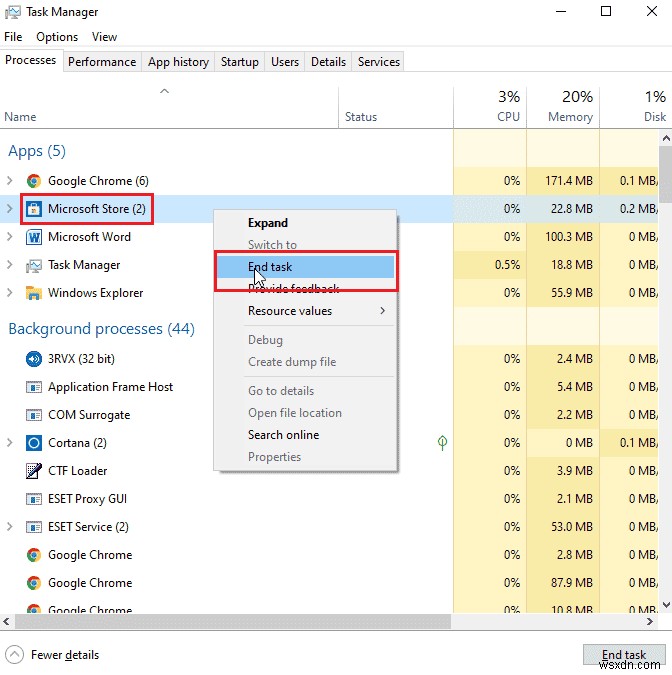Screen dimensions: 672x675
Task: Switch to the Performance tab
Action: (x=102, y=62)
